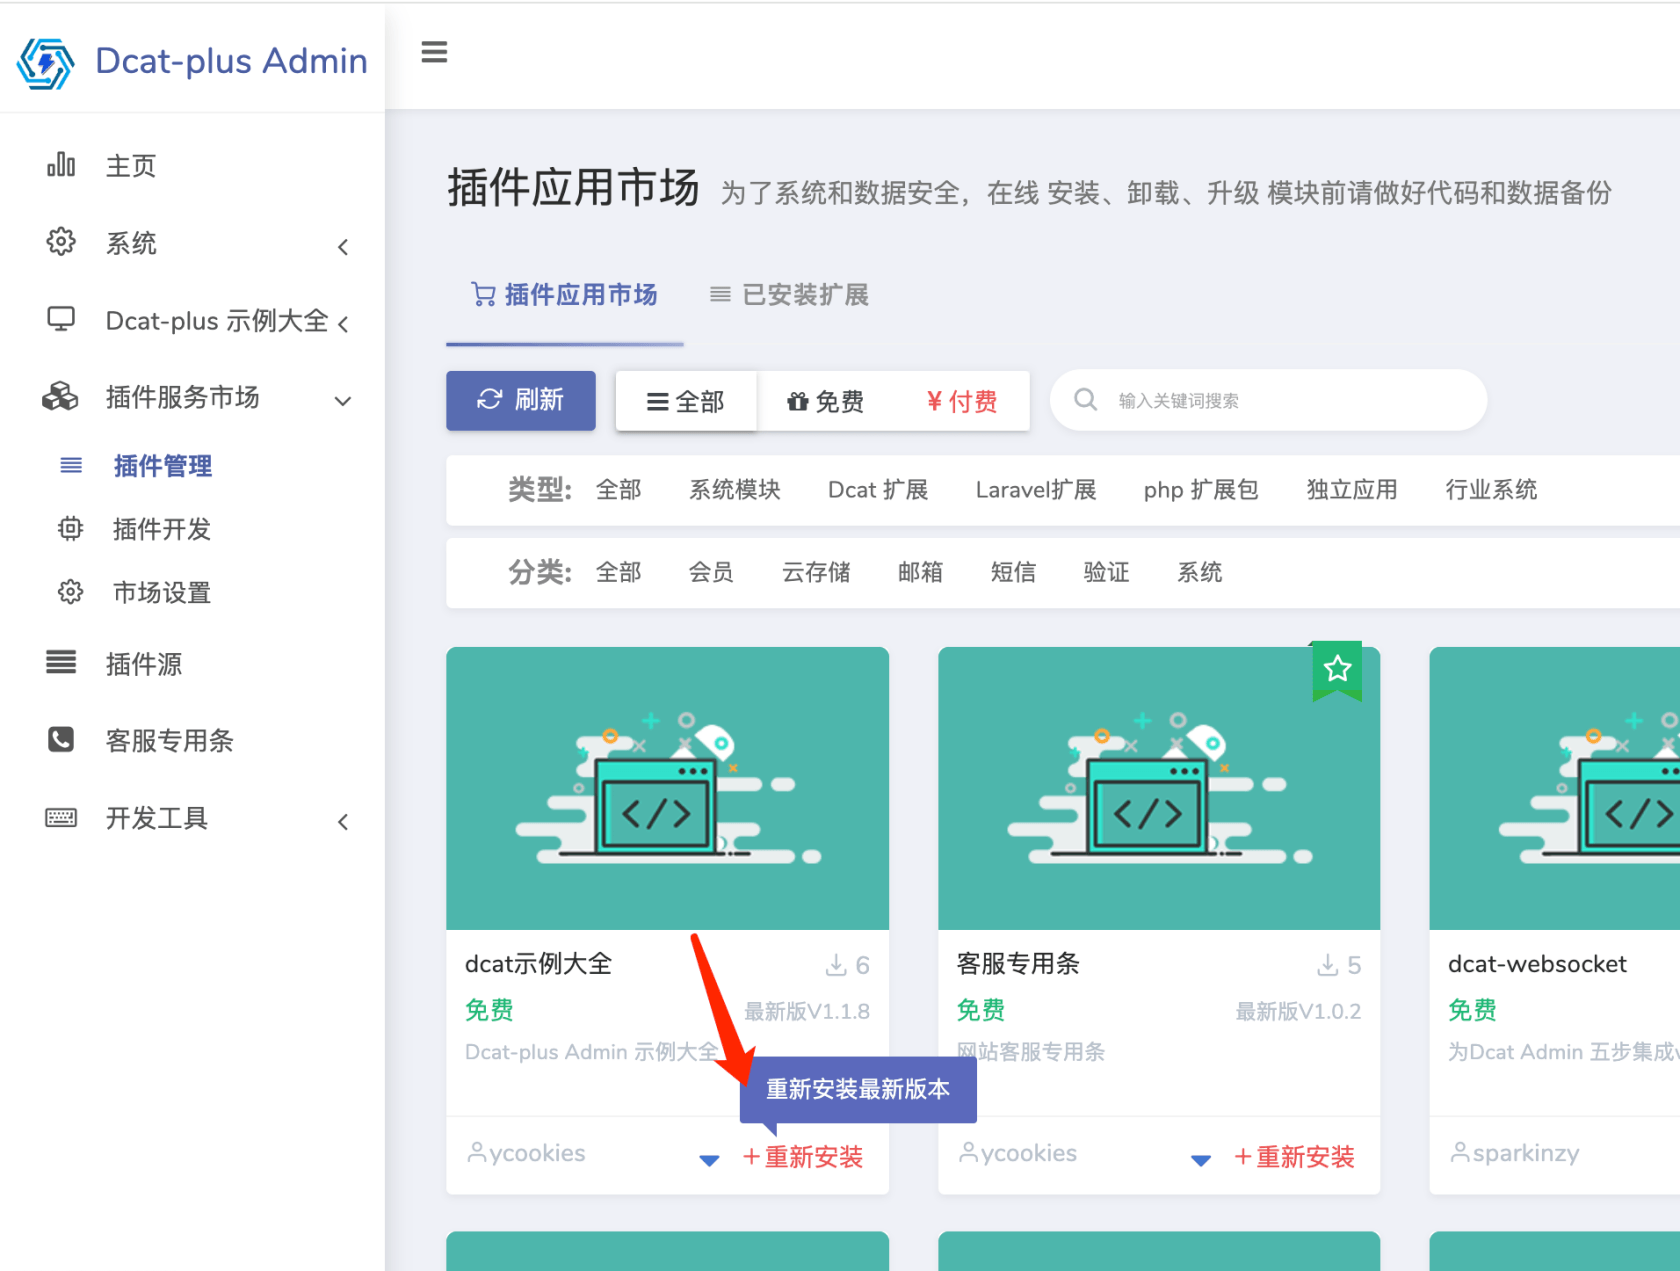Click the 刷新 refresh button
Viewport: 1680px width, 1271px height.
pyautogui.click(x=521, y=400)
